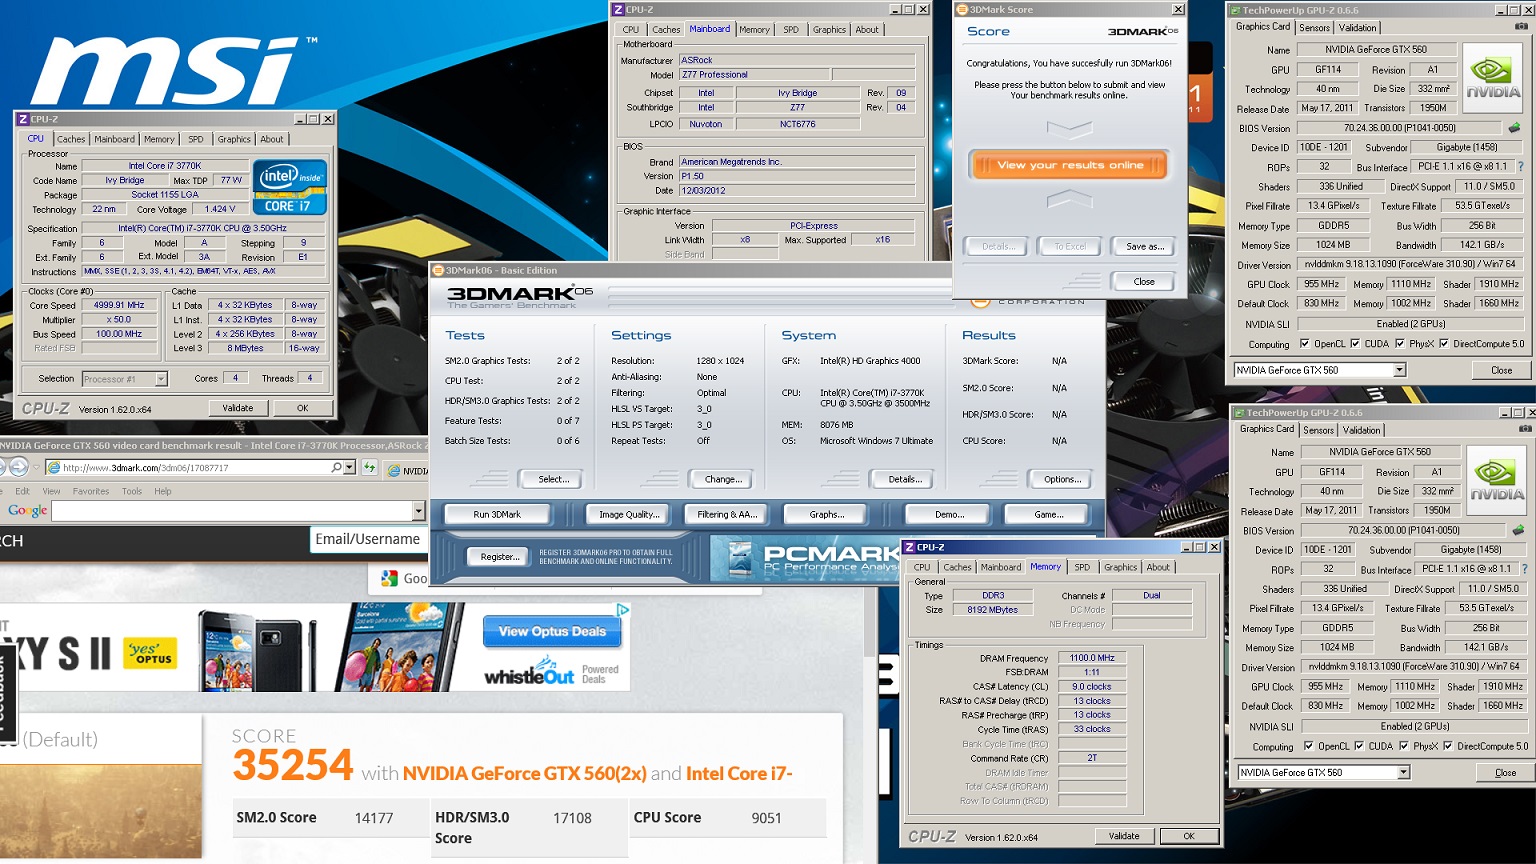Toggle OpenCL checkbox in upper GPU-Z window
Image resolution: width=1536 pixels, height=864 pixels.
(1304, 344)
